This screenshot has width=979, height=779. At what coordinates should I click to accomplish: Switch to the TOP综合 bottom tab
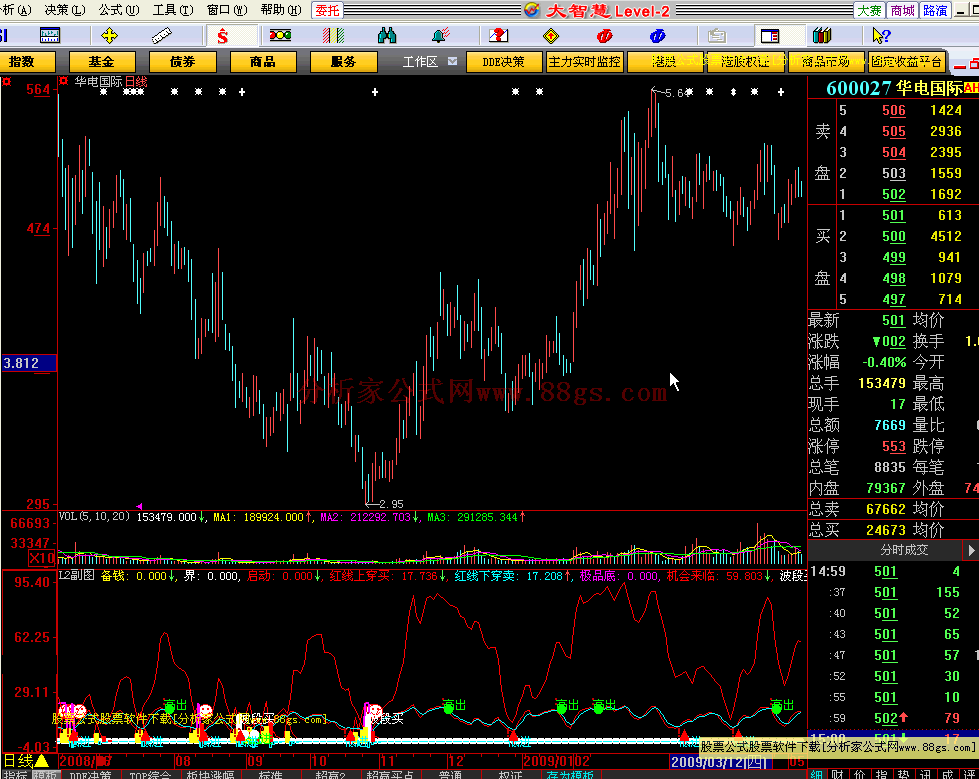[150, 774]
